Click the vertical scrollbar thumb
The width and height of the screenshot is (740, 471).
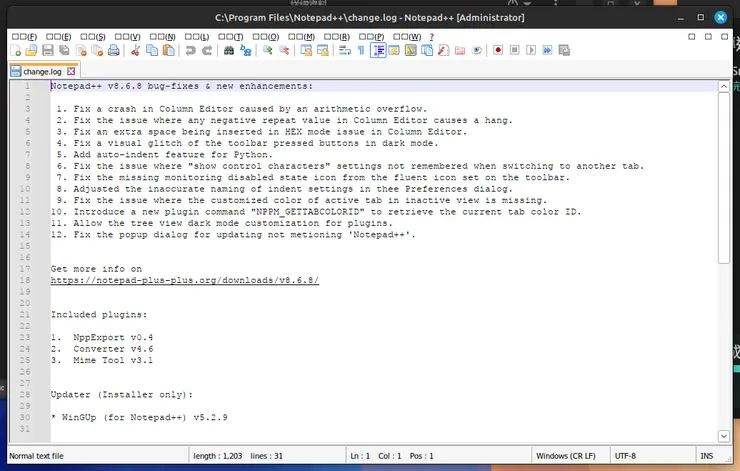(x=723, y=177)
